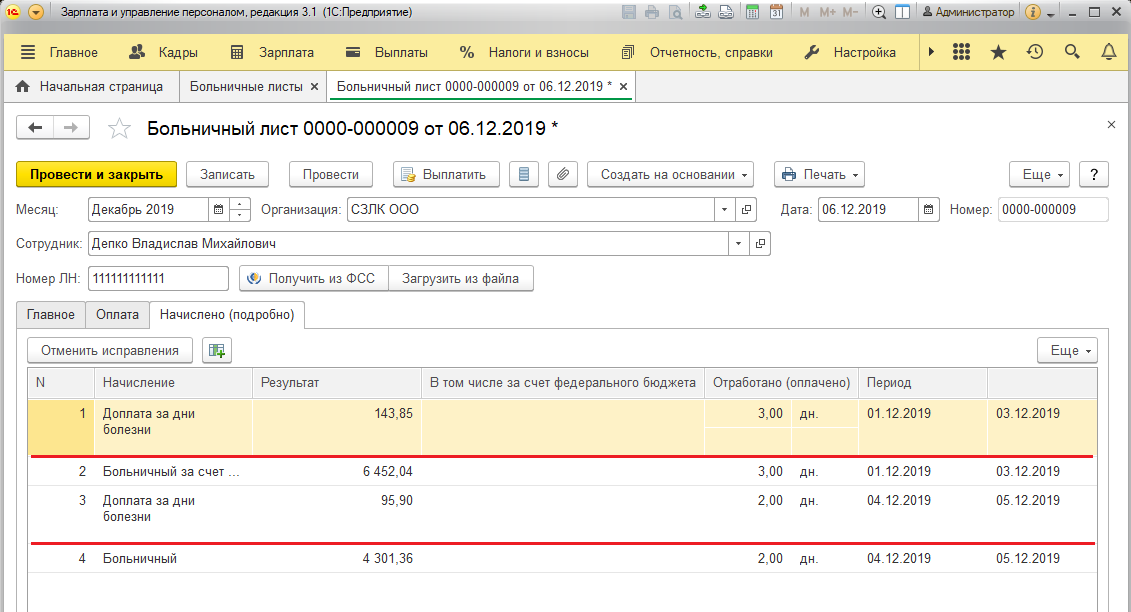1131x612 pixels.
Task: Click the get link icon
Action: coord(703,12)
